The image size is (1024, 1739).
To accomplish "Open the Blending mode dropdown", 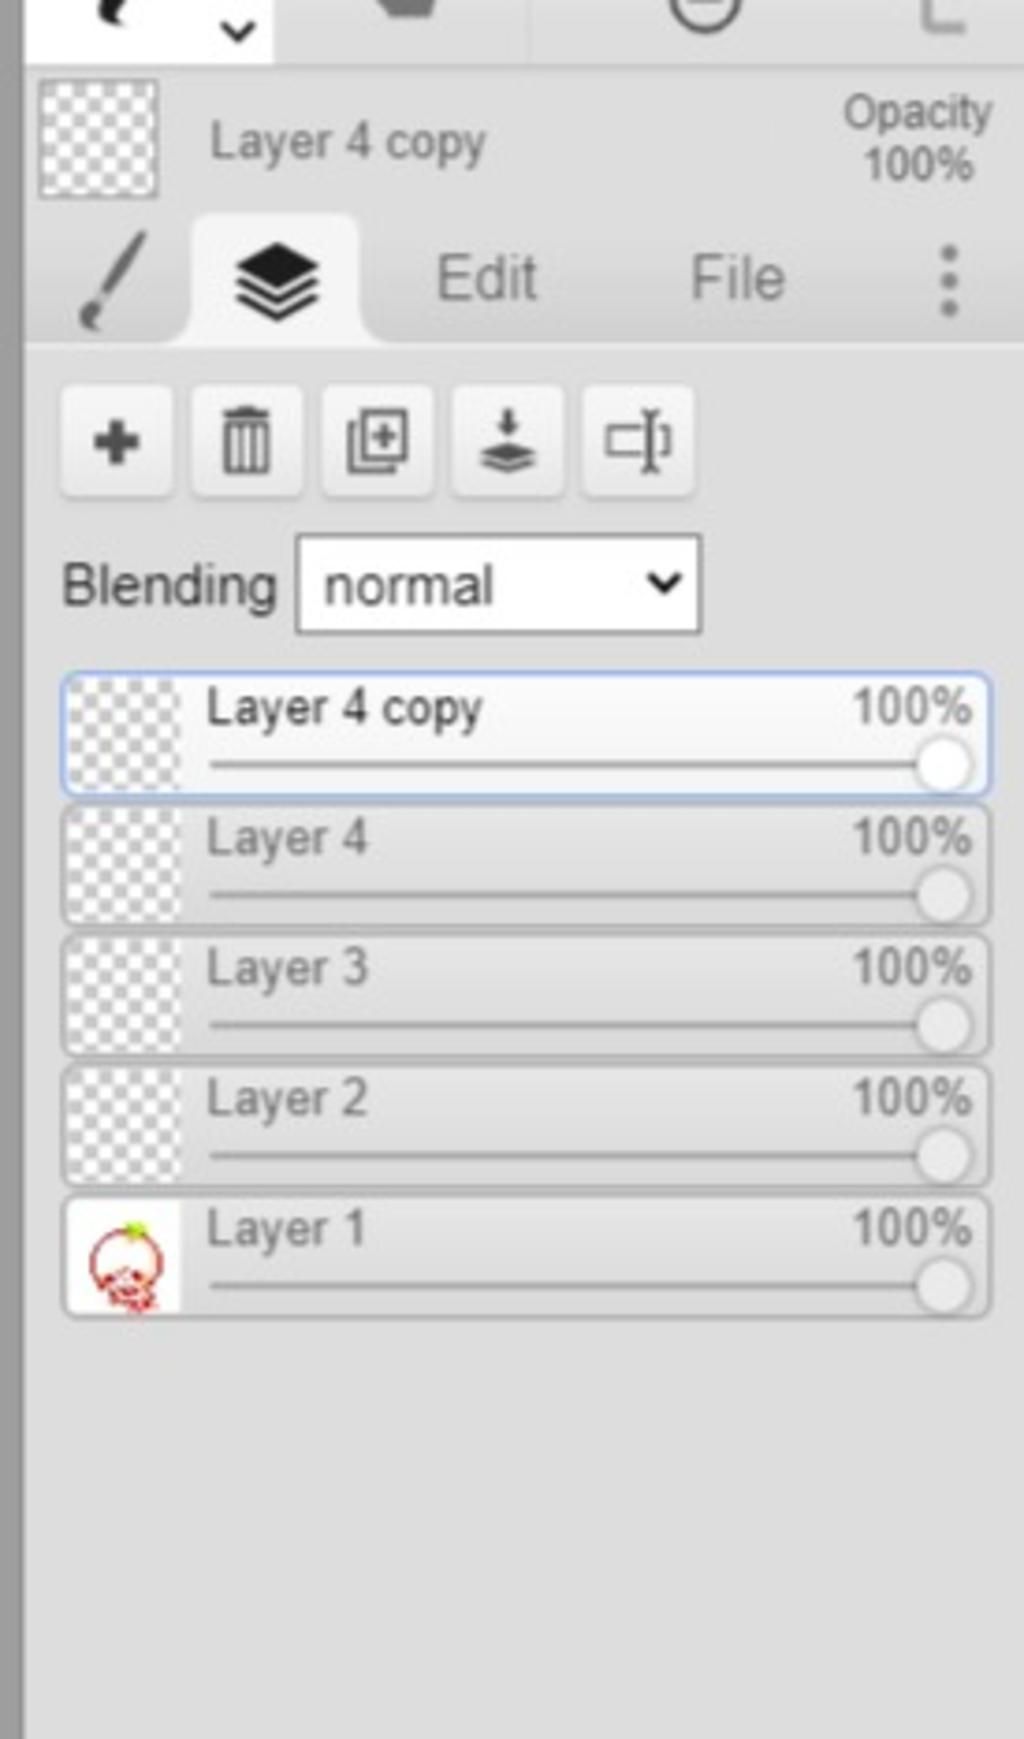I will (x=499, y=584).
